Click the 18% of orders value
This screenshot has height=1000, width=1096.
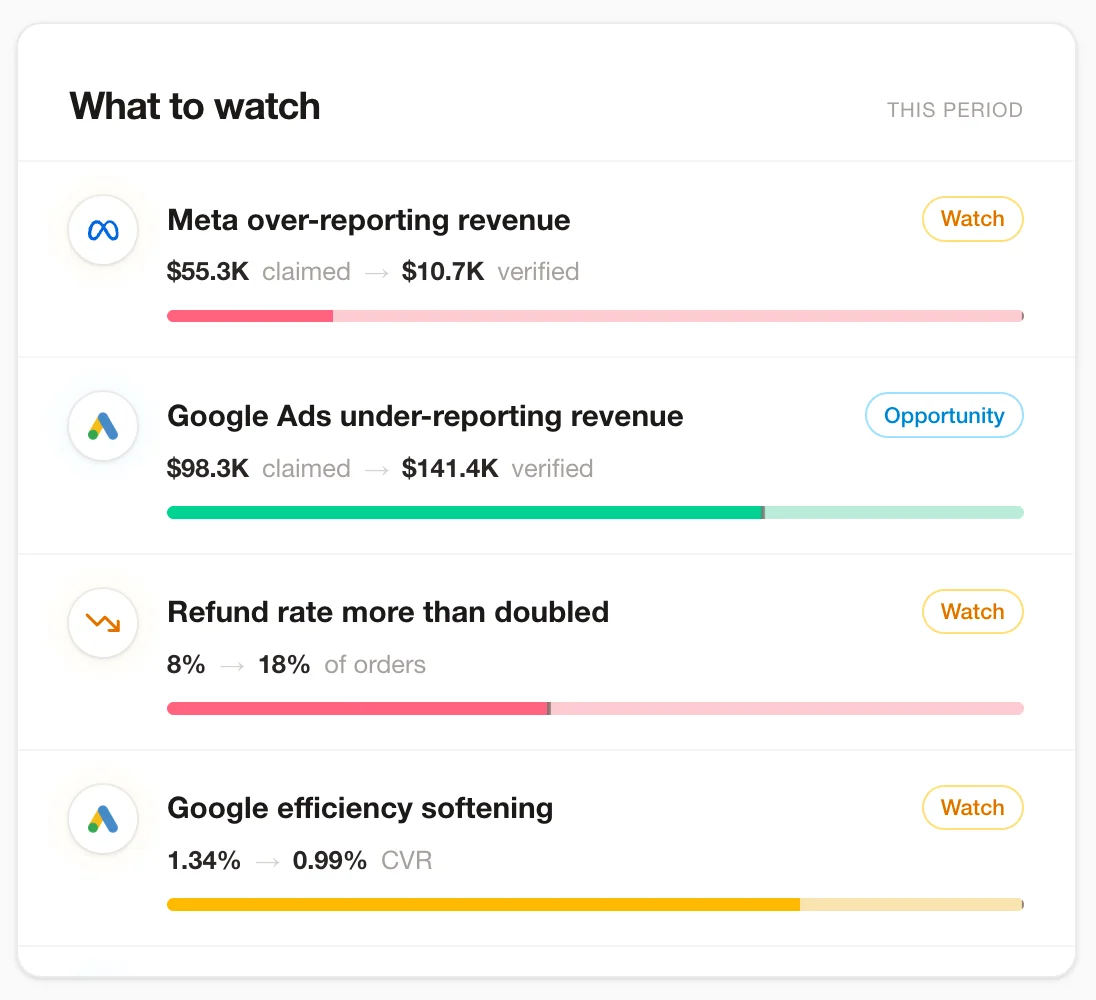point(284,665)
